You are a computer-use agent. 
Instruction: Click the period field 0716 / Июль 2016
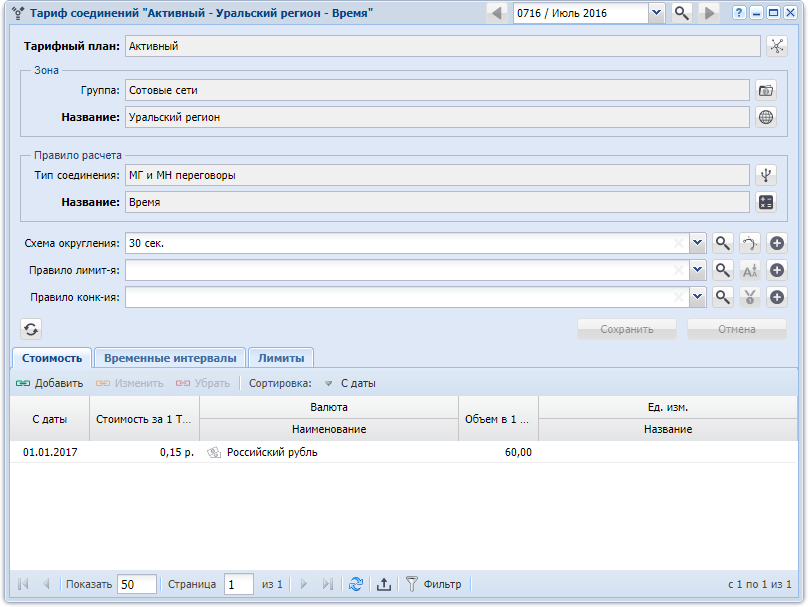click(581, 13)
